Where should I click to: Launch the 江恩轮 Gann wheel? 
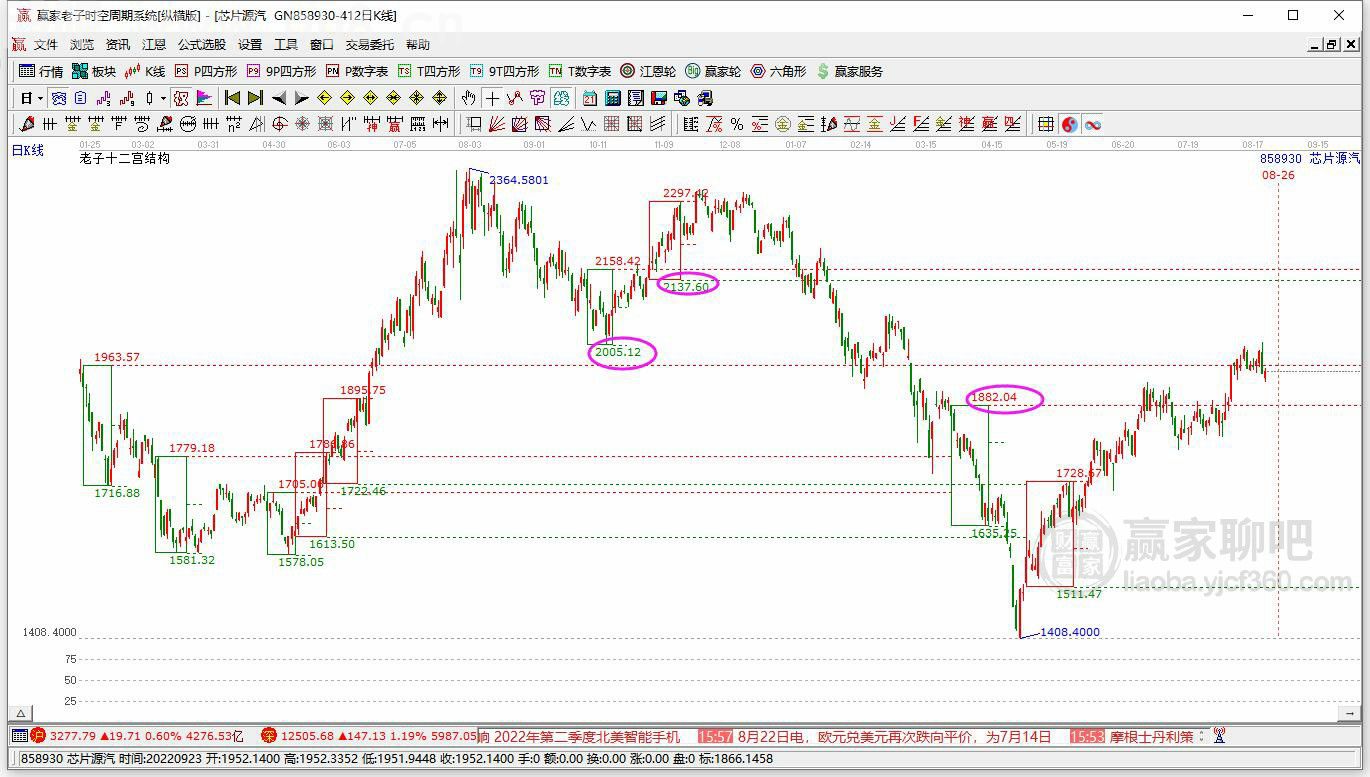[648, 71]
